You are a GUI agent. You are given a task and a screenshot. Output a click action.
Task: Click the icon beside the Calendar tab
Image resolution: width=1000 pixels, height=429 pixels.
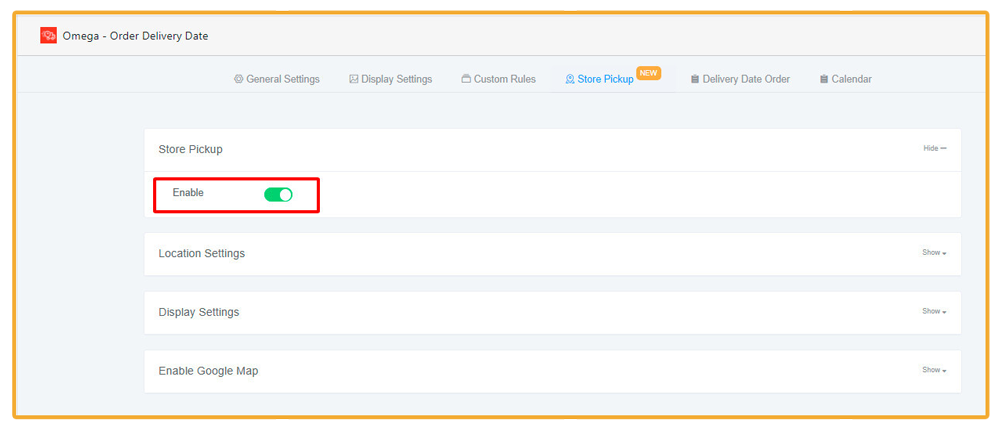pyautogui.click(x=824, y=79)
